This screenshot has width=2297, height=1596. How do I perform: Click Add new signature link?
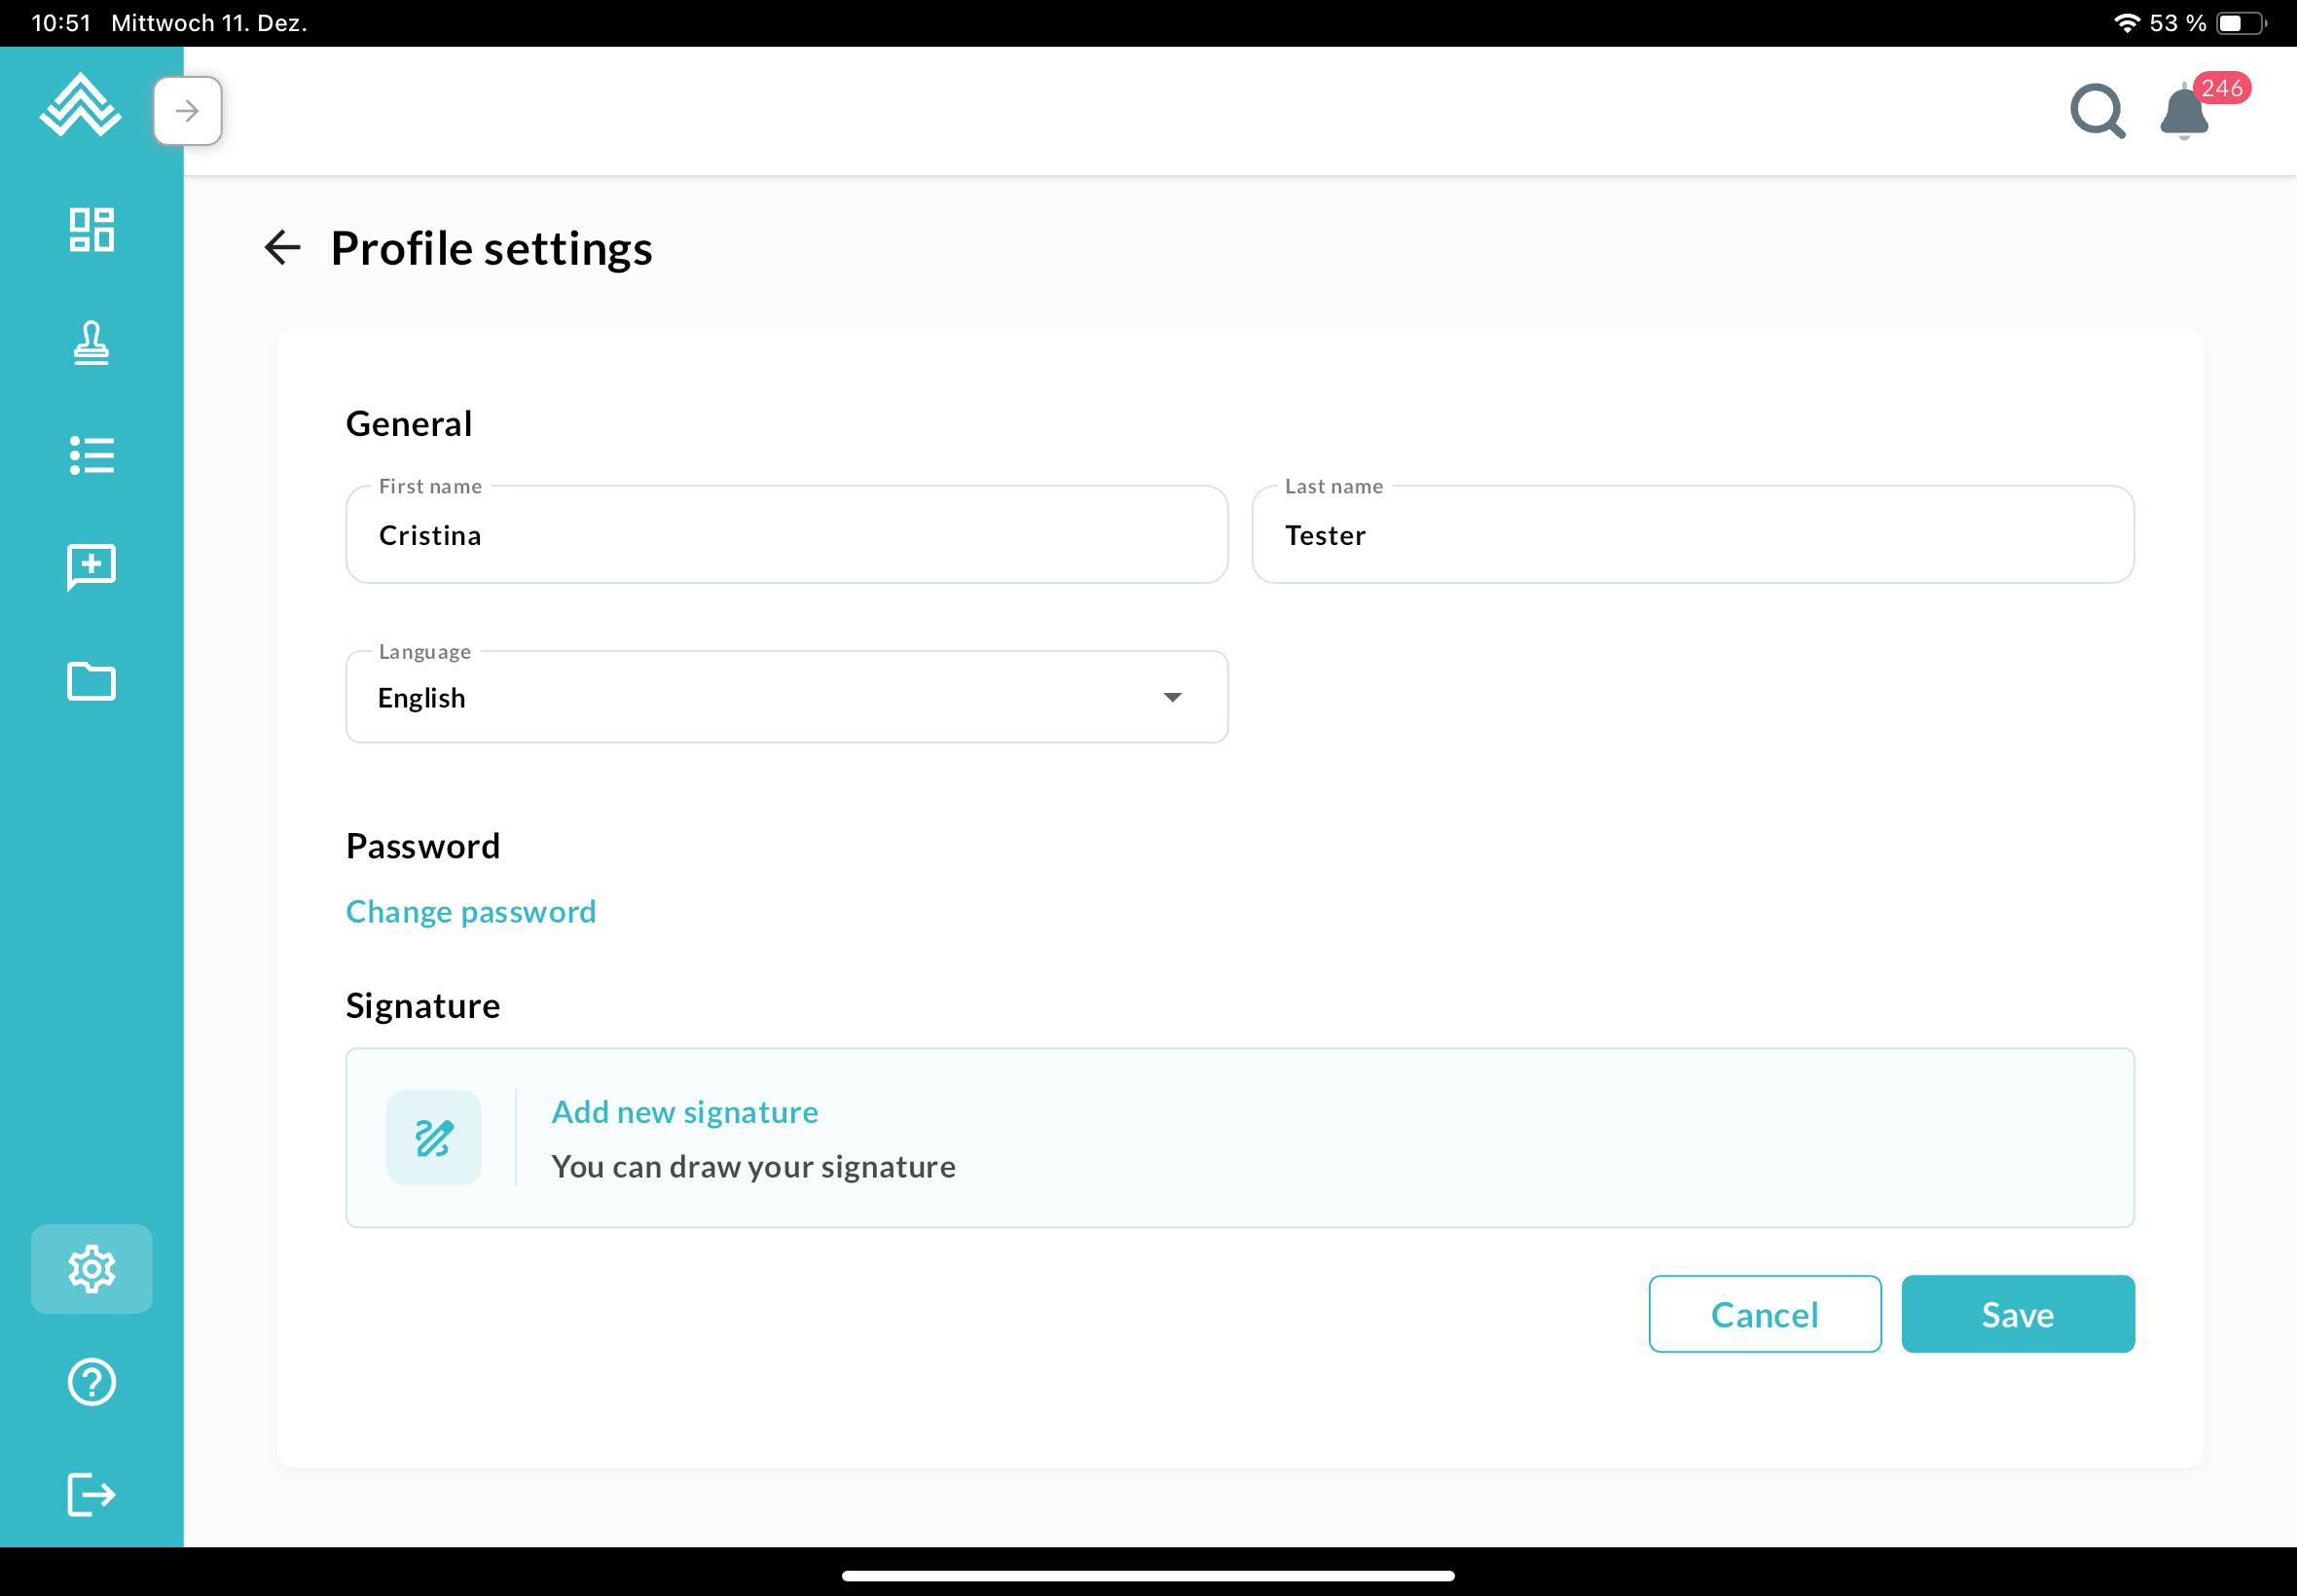click(685, 1112)
